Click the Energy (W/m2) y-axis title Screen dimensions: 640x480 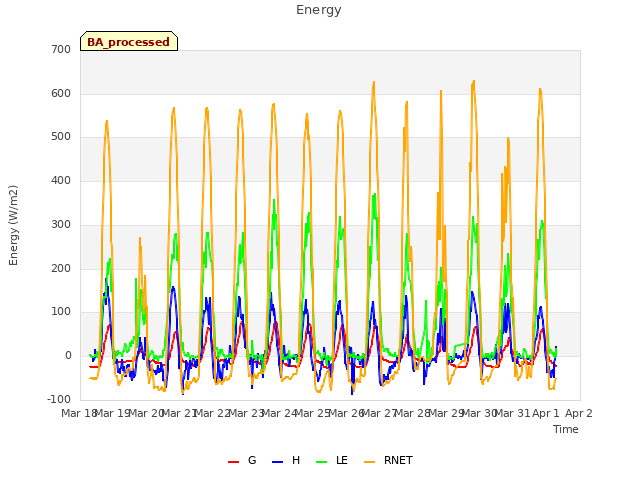(x=13, y=225)
